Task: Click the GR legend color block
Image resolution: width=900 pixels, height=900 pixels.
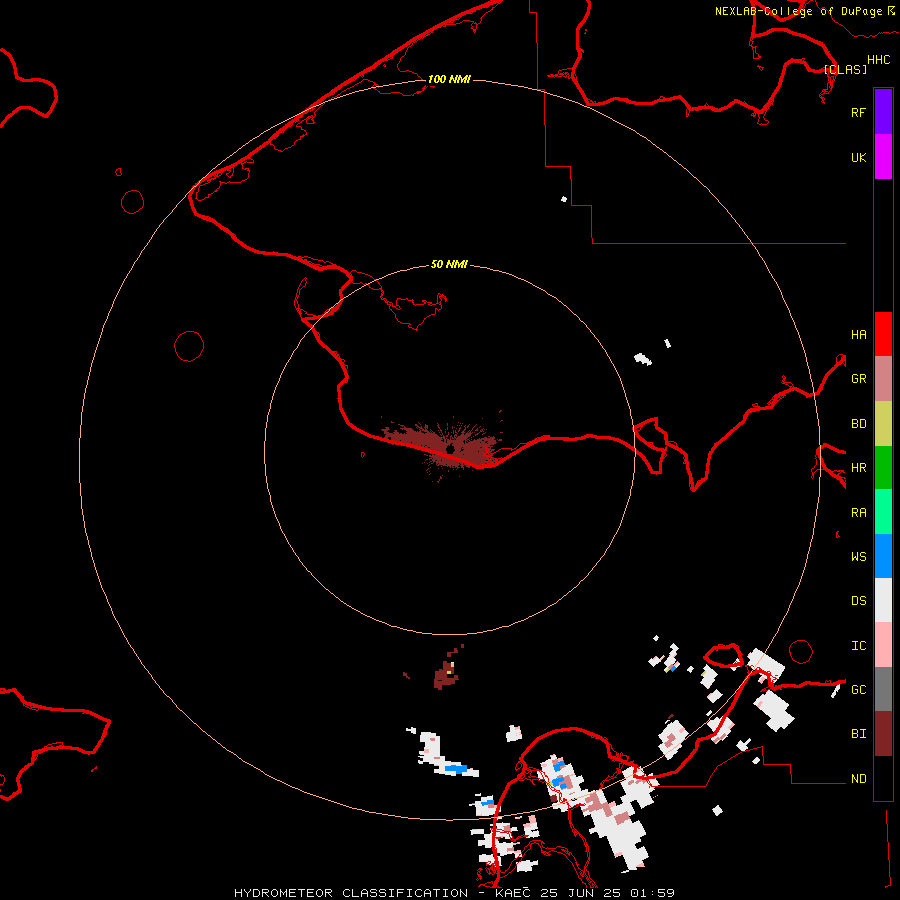Action: [883, 379]
